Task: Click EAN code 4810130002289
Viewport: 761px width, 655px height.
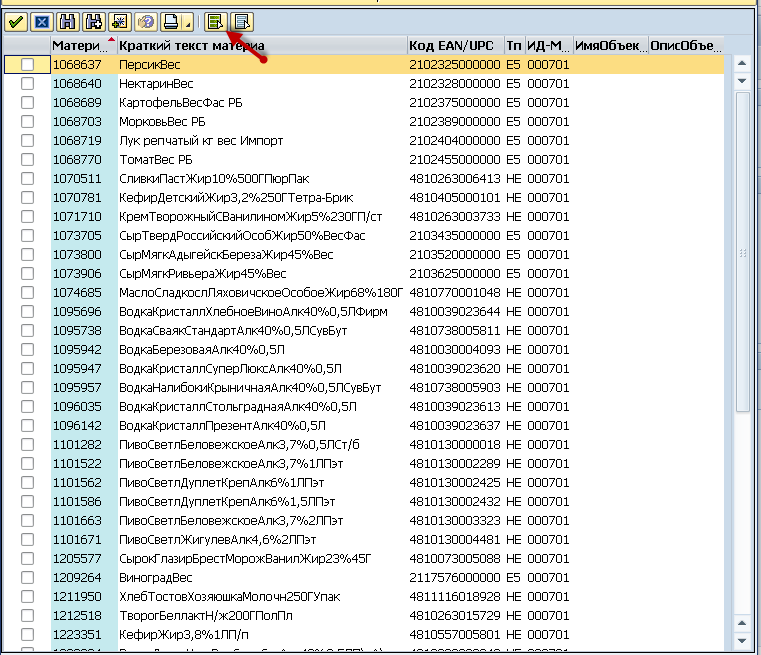Action: click(x=455, y=463)
